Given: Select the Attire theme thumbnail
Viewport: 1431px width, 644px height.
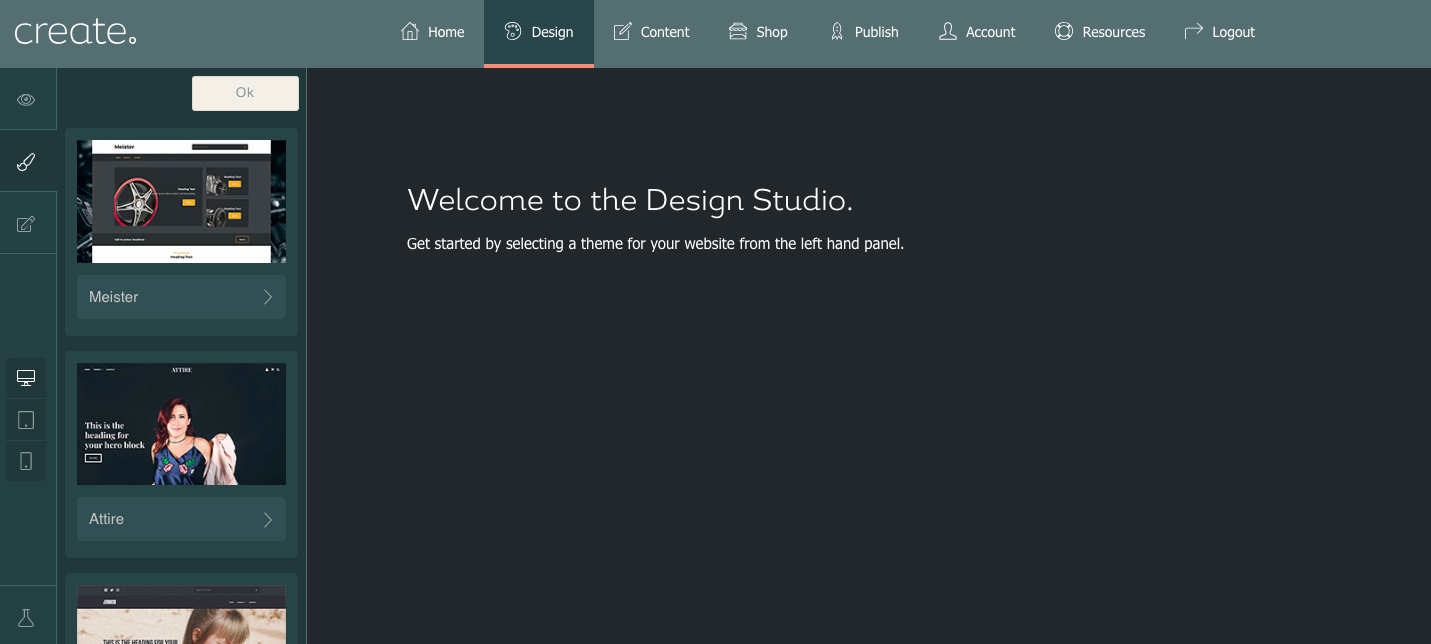Looking at the screenshot, I should point(181,424).
